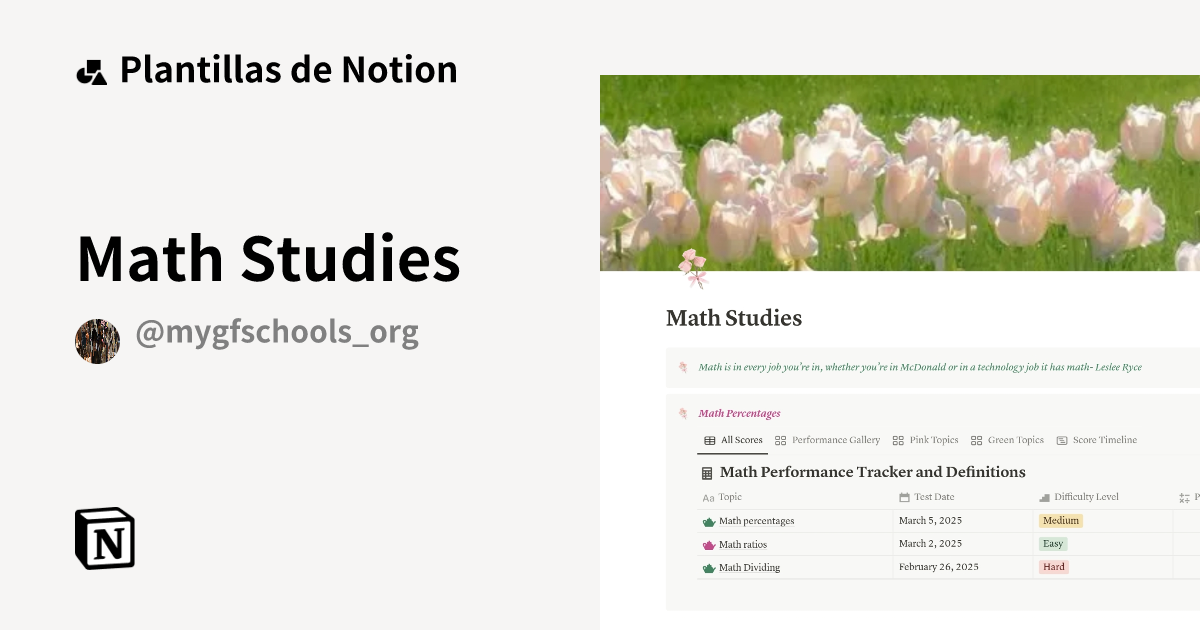Open the Math percentages row page

[x=755, y=520]
